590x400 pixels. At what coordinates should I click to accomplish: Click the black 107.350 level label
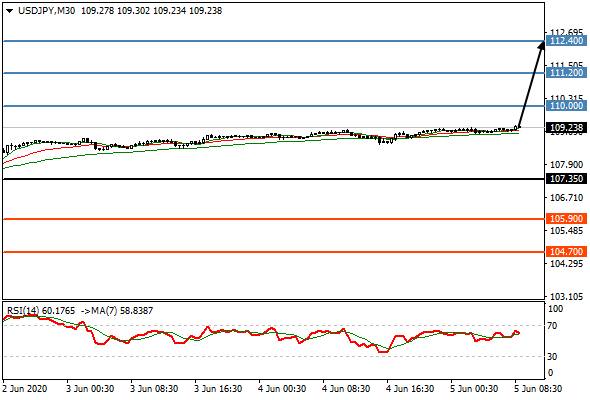pyautogui.click(x=566, y=179)
